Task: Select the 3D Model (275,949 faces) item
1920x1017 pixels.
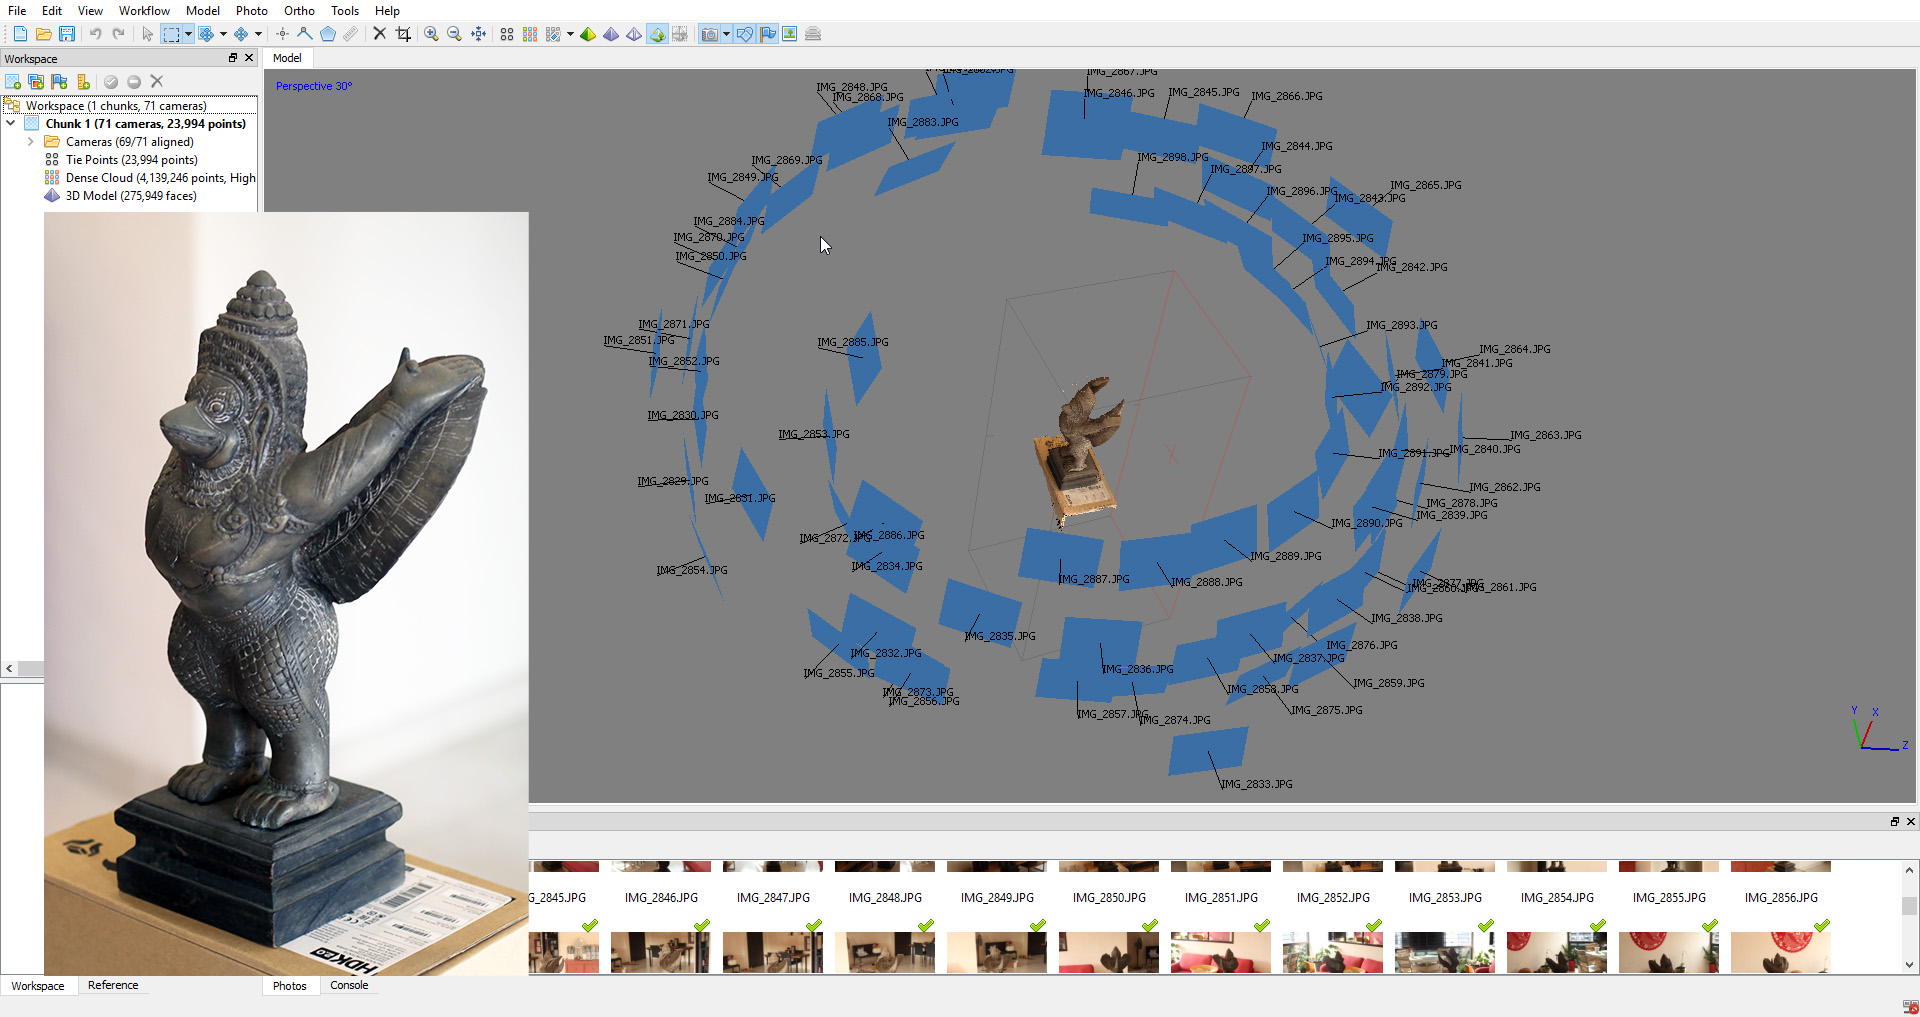Action: point(131,195)
